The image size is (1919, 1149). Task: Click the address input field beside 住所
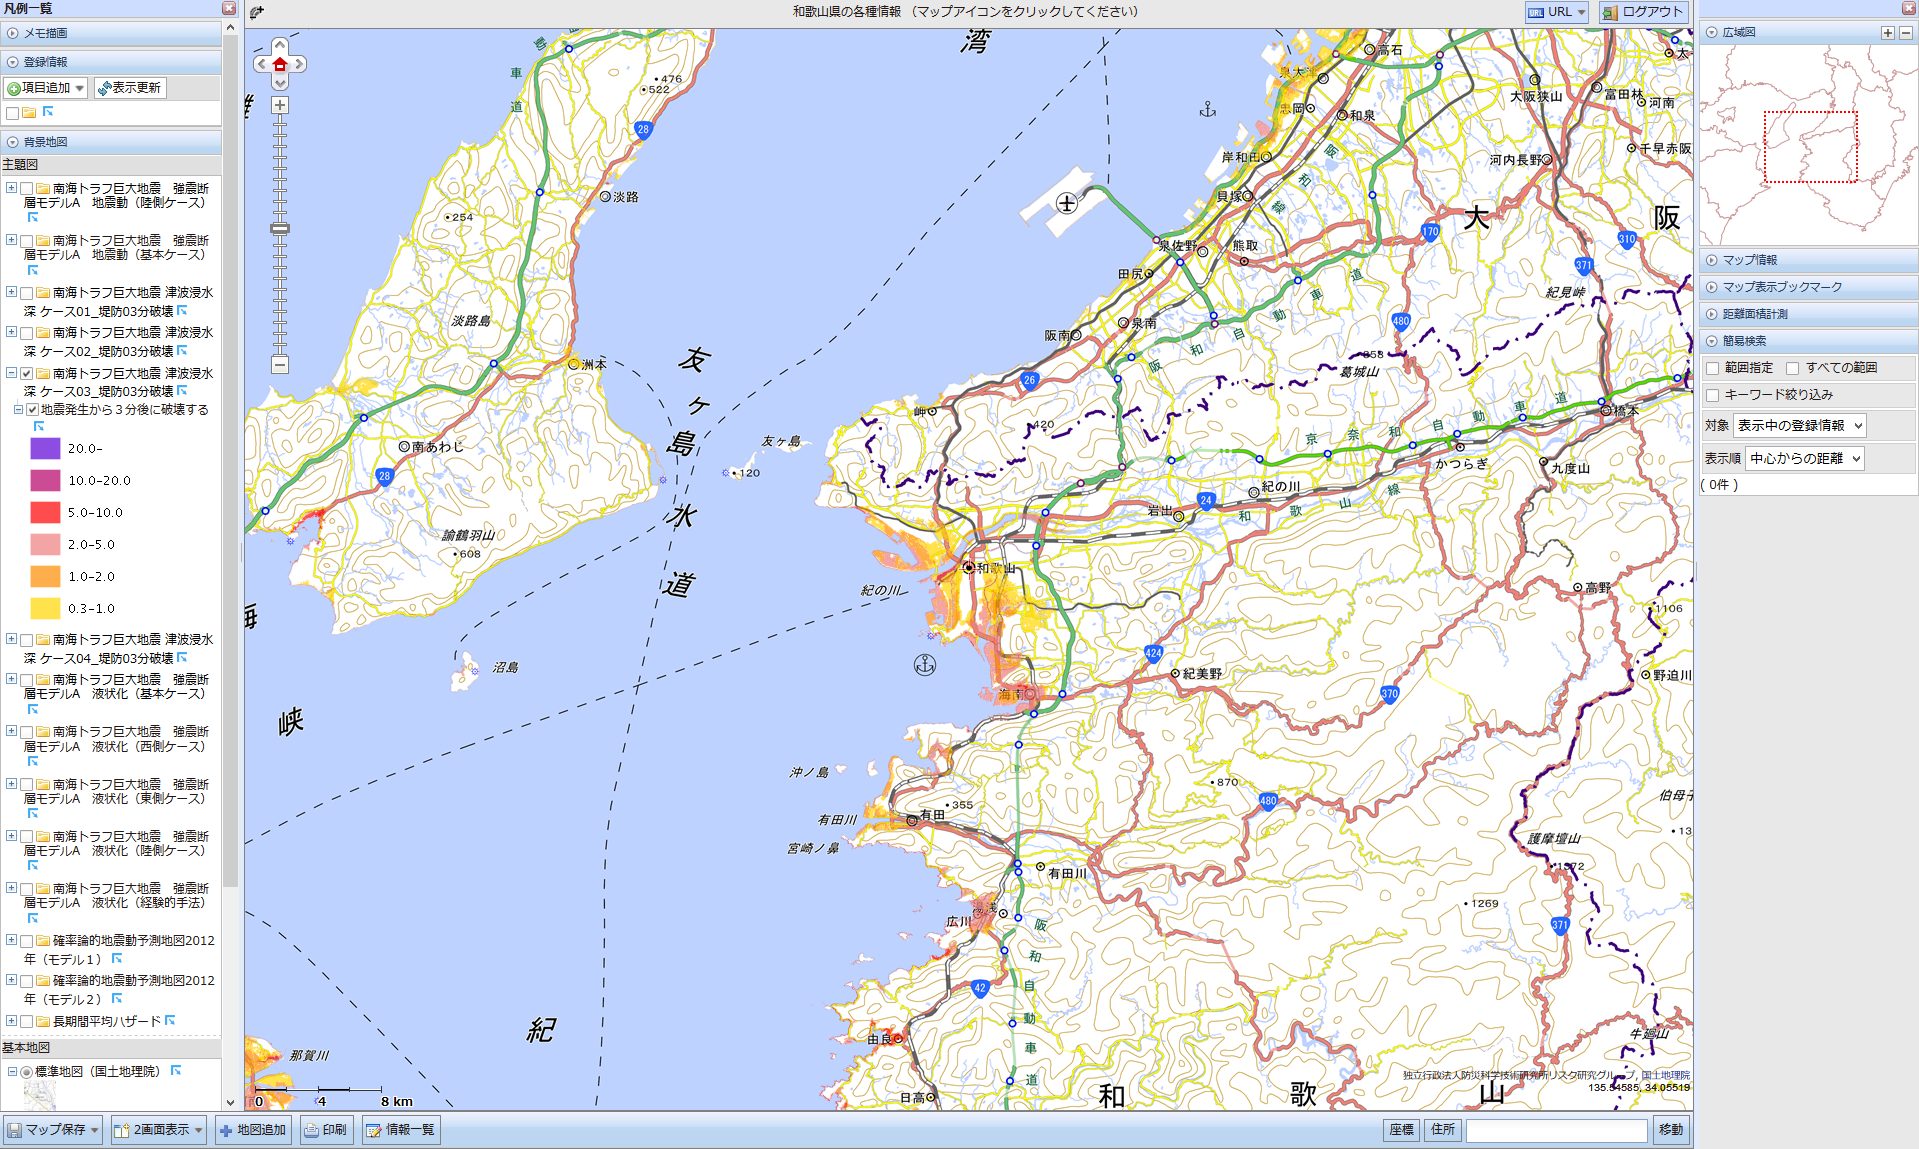(x=1555, y=1130)
